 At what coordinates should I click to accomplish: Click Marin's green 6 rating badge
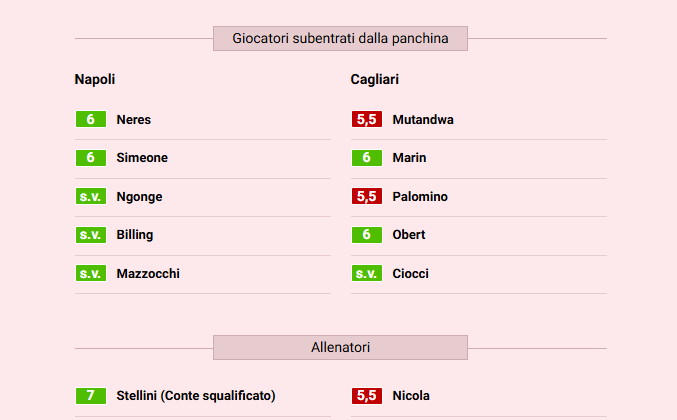pyautogui.click(x=366, y=158)
